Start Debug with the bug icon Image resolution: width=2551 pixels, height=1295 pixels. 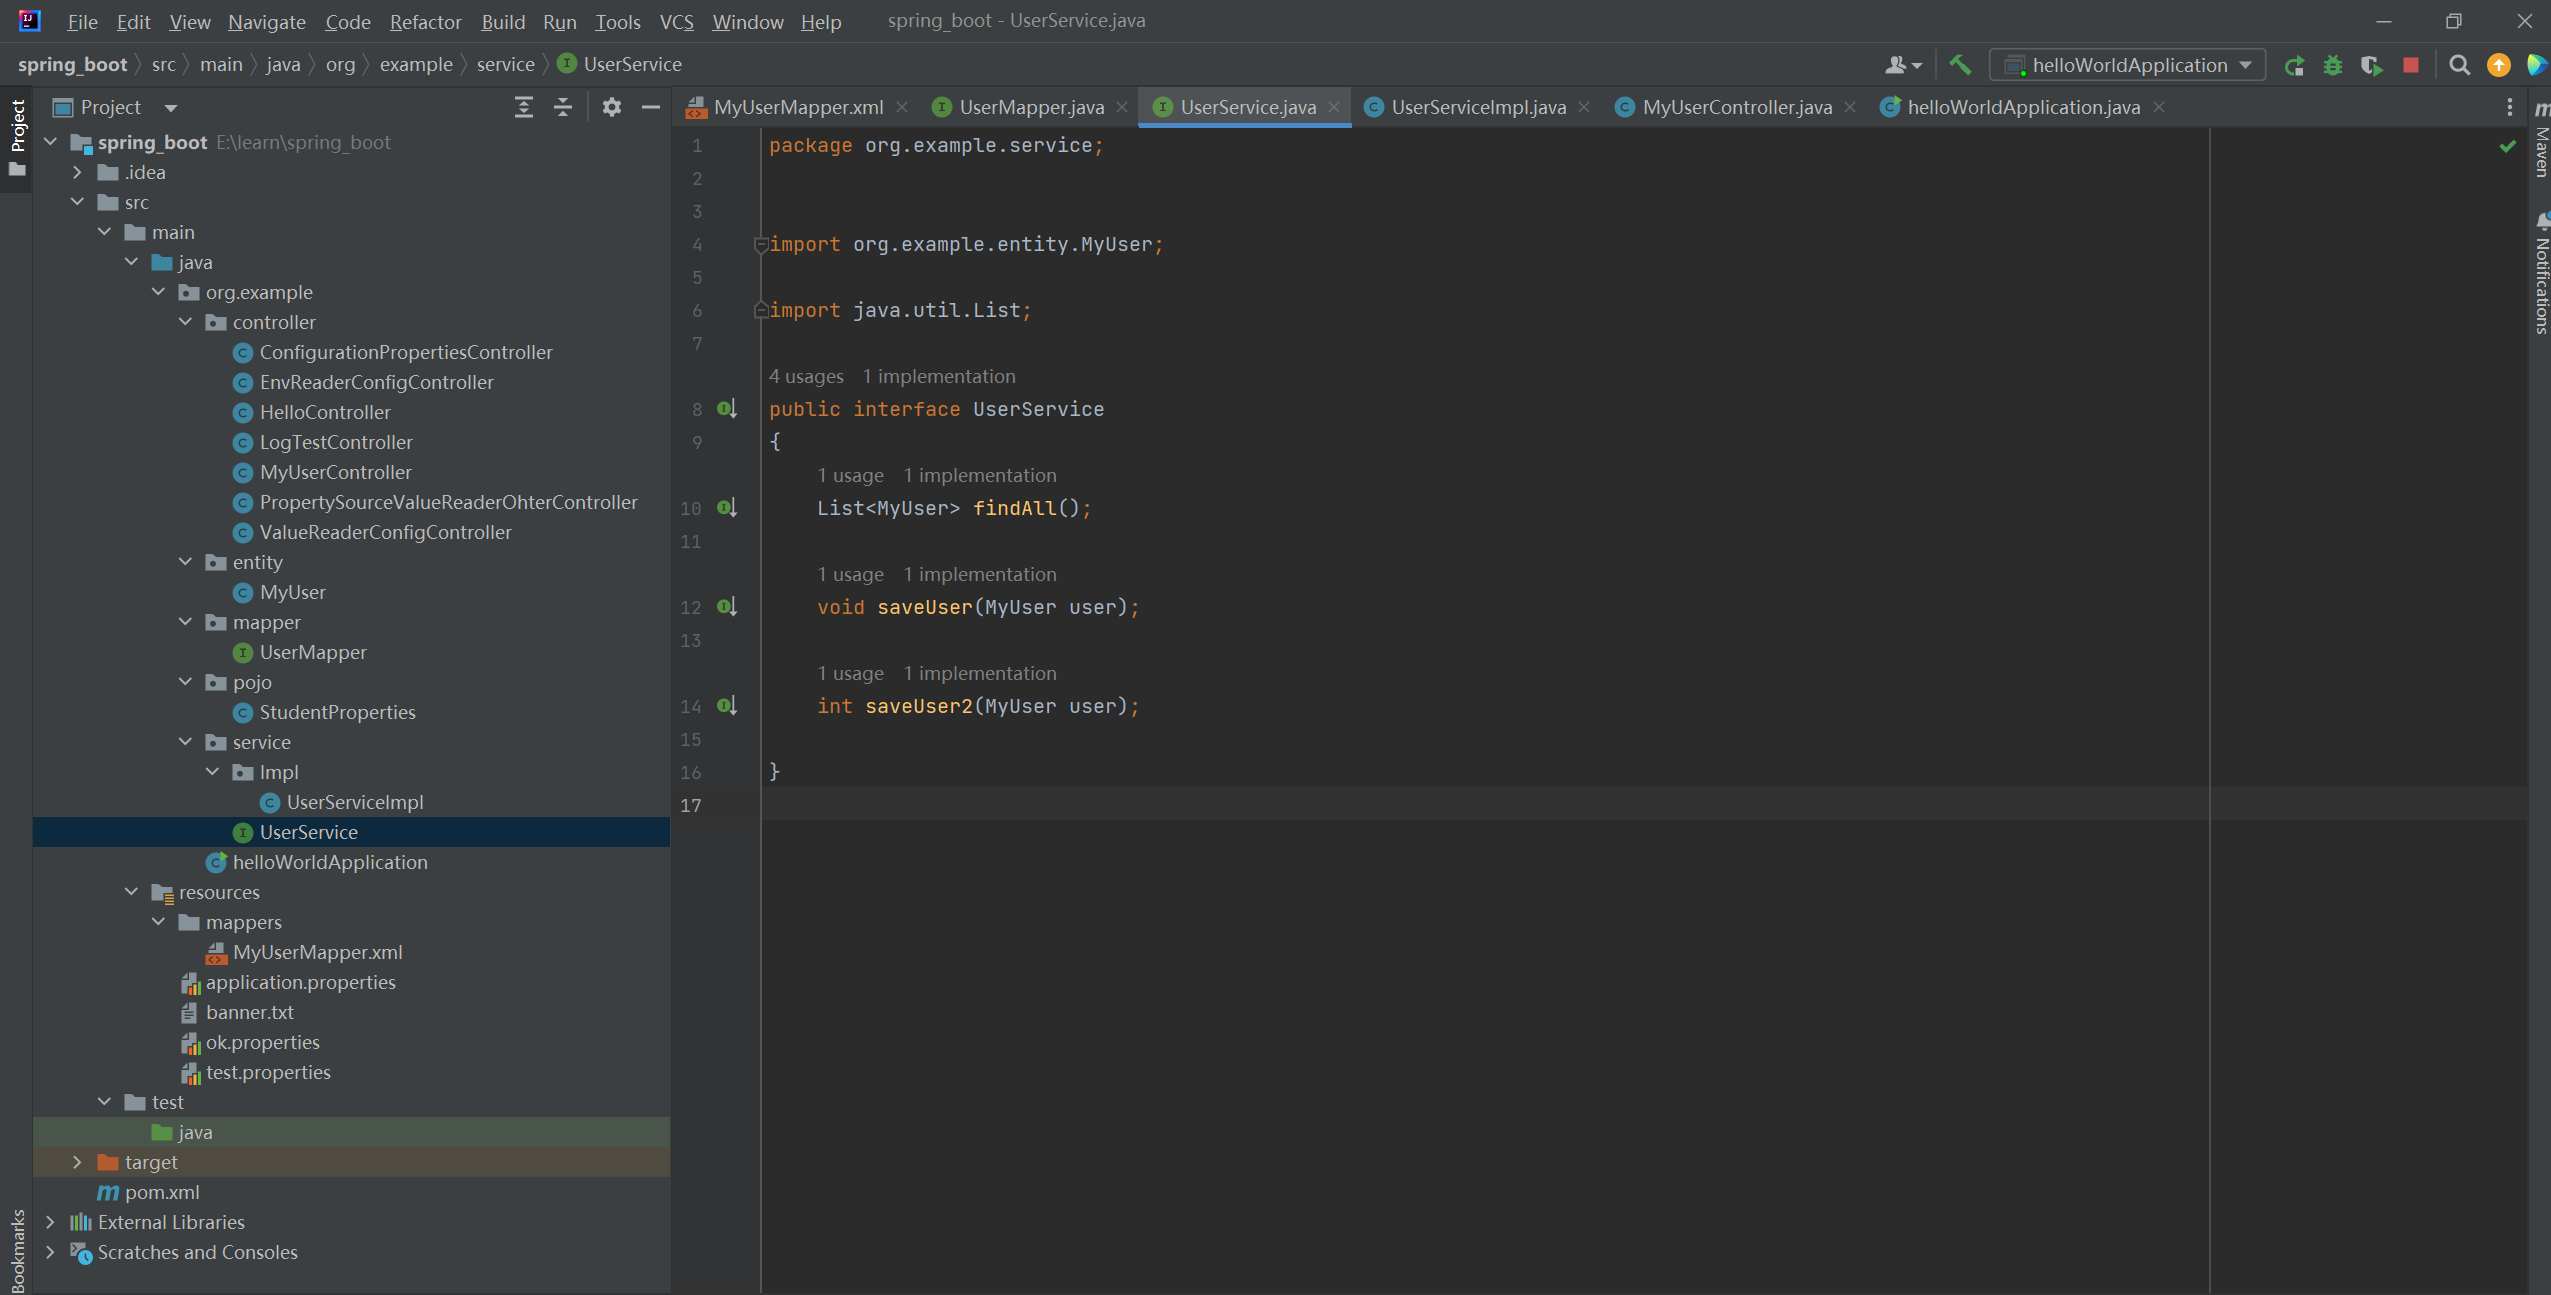coord(2333,65)
